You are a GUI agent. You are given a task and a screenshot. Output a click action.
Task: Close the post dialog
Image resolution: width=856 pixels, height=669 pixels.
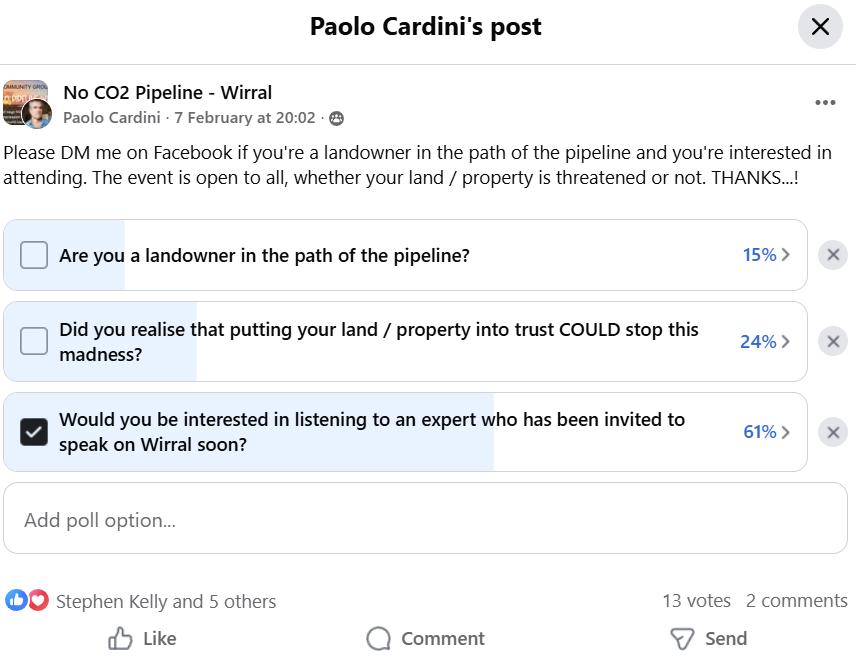(x=820, y=27)
